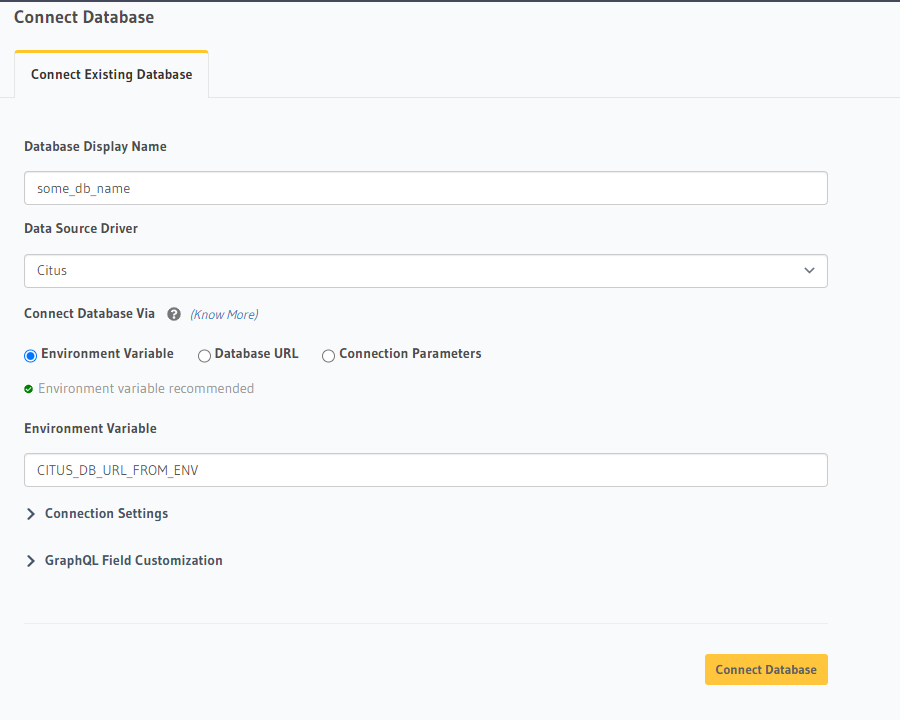Viewport: 900px width, 720px height.
Task: Click the Database URL option label
Action: [x=256, y=354]
